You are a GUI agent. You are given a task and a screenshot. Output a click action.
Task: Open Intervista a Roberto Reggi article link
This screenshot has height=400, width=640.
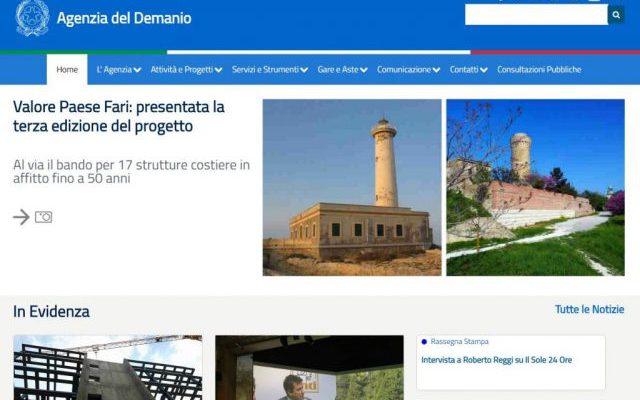(x=496, y=360)
